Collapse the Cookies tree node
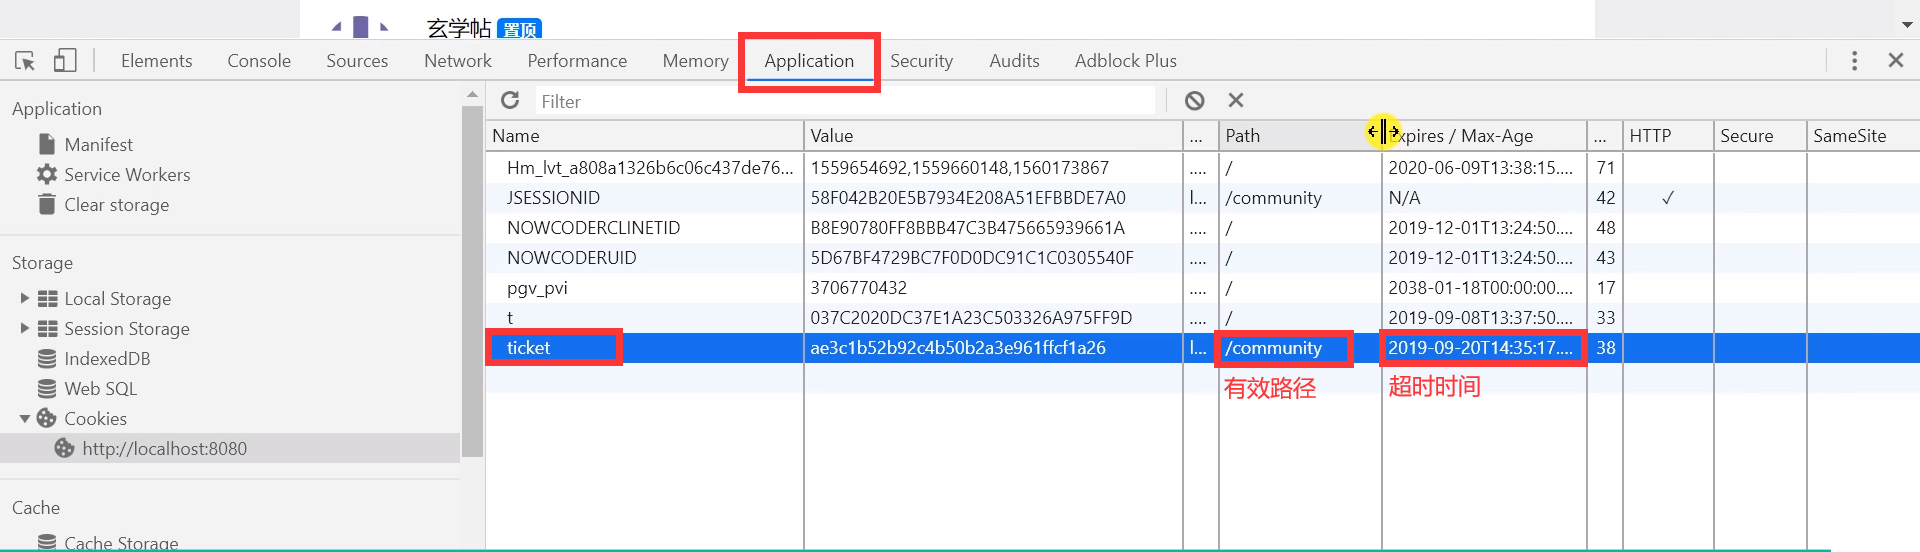Image resolution: width=1920 pixels, height=552 pixels. click(x=25, y=418)
